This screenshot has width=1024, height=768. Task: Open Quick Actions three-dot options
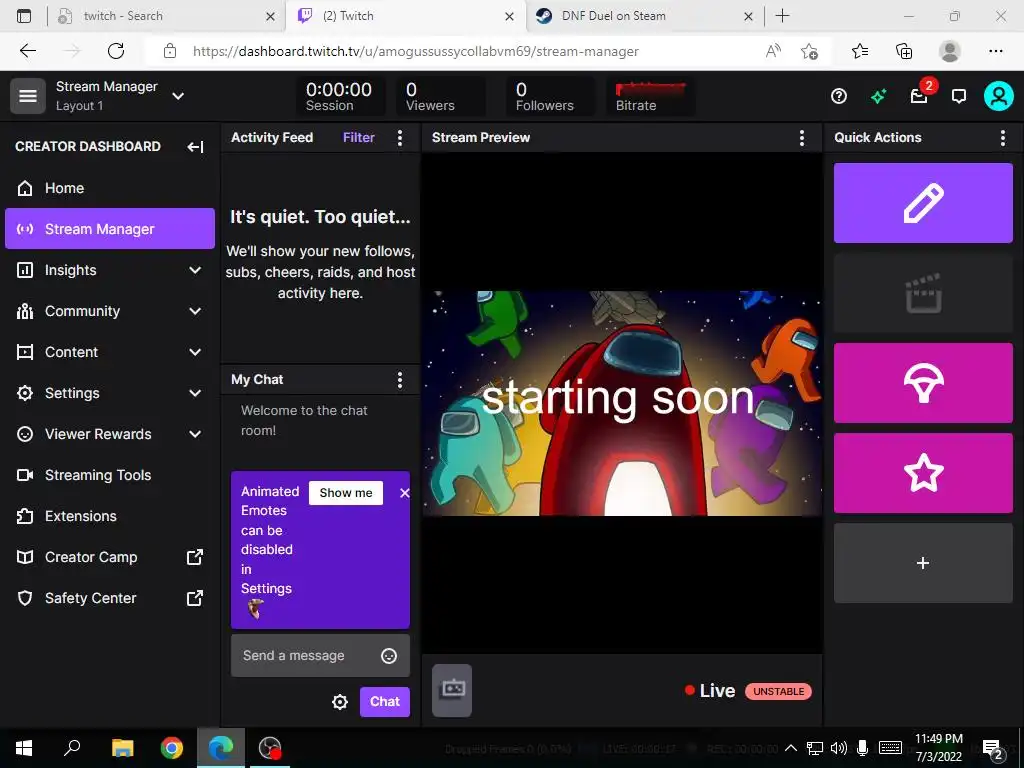pos(1002,137)
